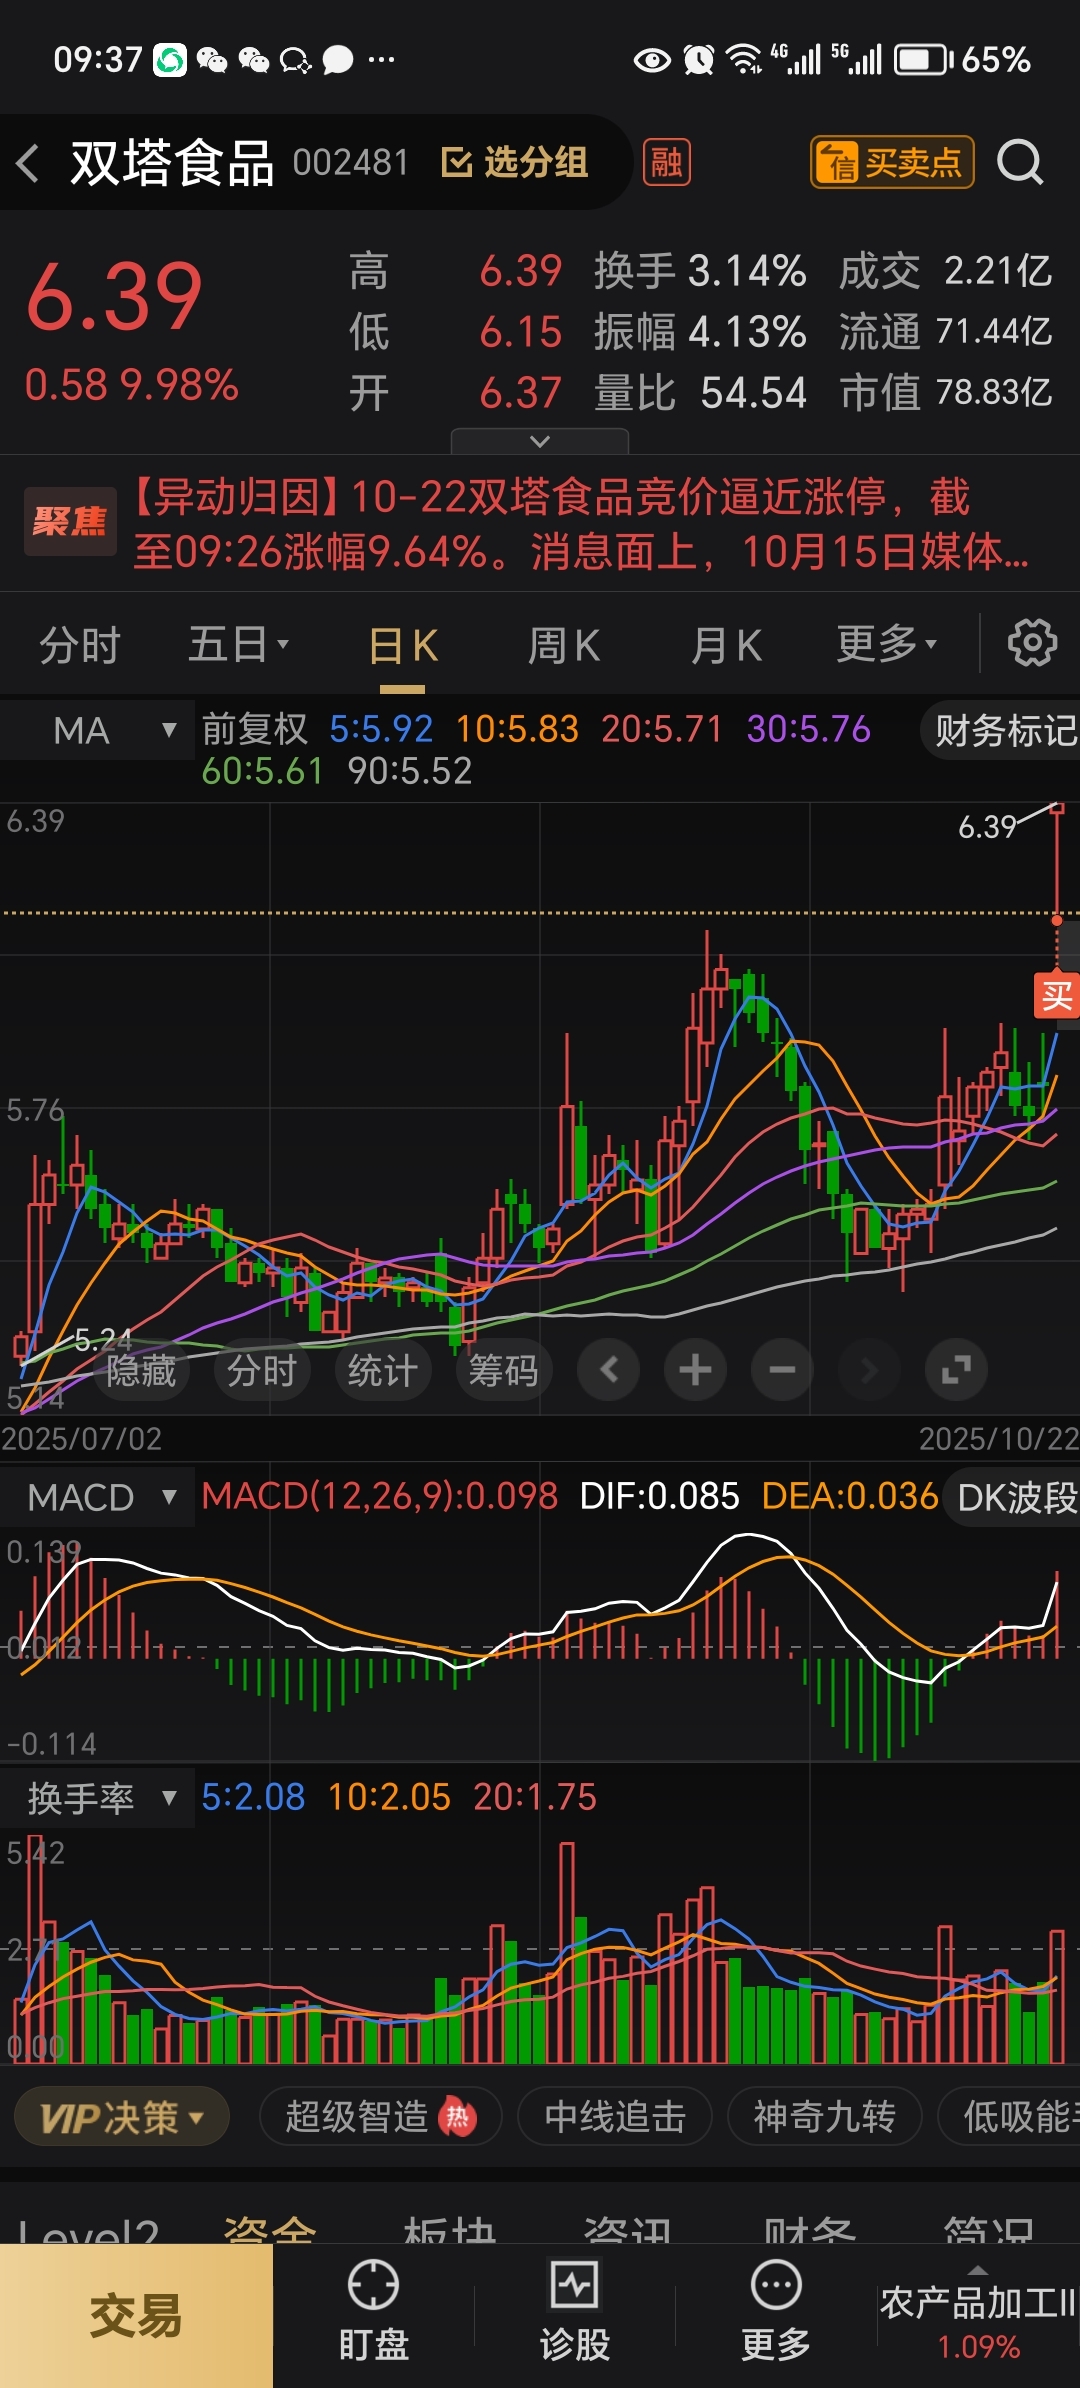Tap the battery indicator in status bar
This screenshot has width=1080, height=2388.
tap(925, 60)
